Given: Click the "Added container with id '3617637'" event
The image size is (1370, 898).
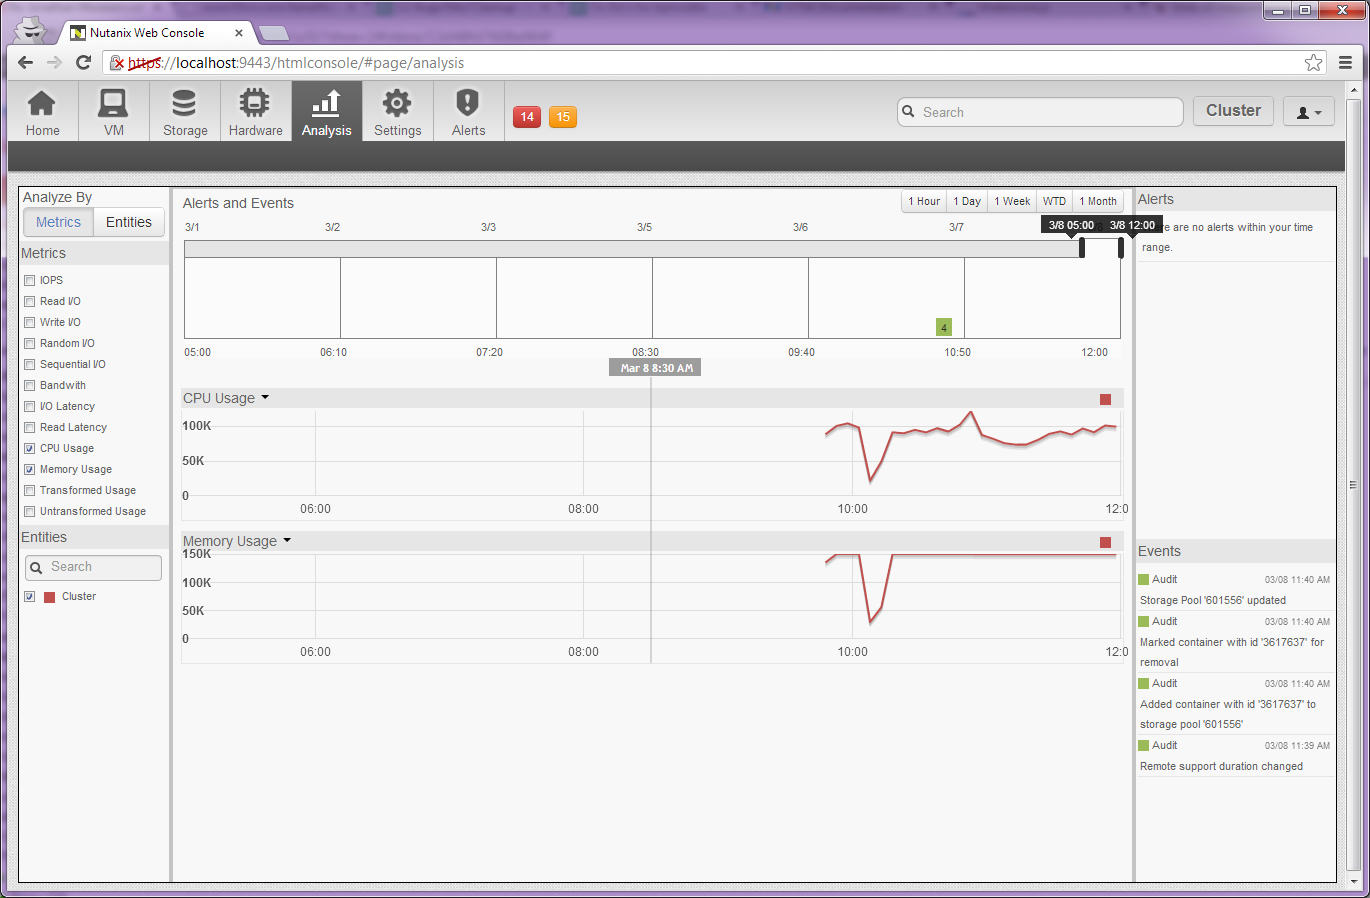Looking at the screenshot, I should coord(1235,703).
